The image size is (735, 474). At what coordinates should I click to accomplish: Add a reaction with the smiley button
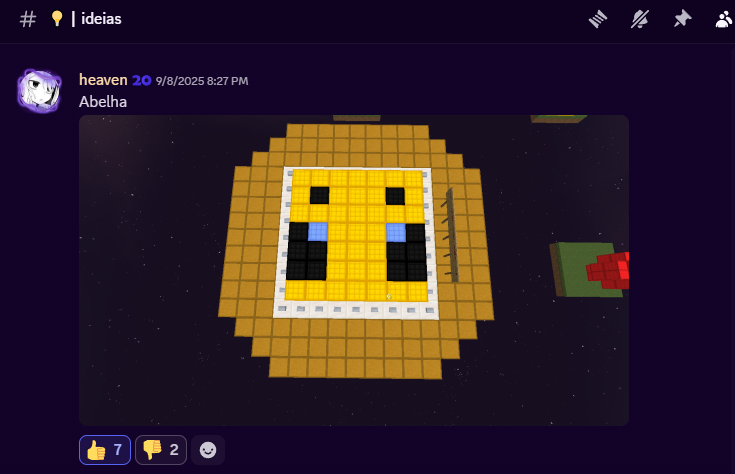tap(208, 450)
